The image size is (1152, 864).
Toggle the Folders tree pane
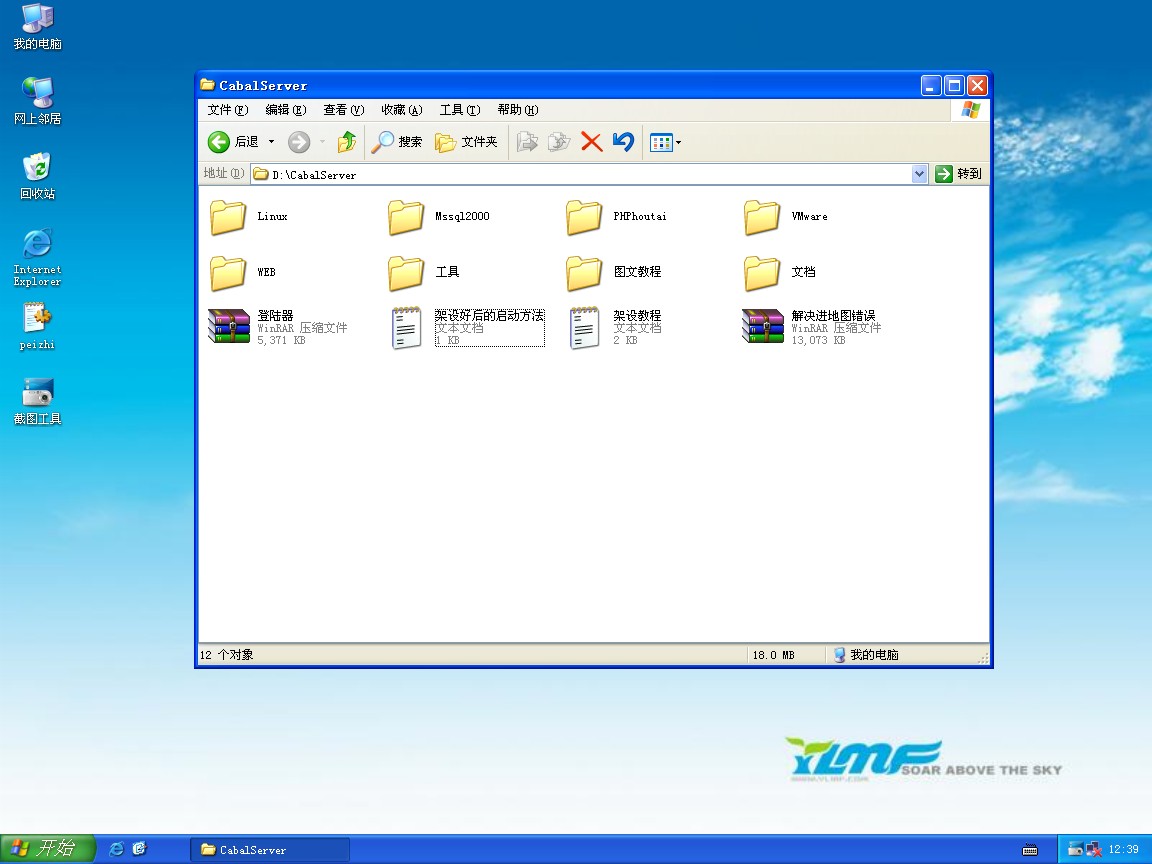[466, 142]
